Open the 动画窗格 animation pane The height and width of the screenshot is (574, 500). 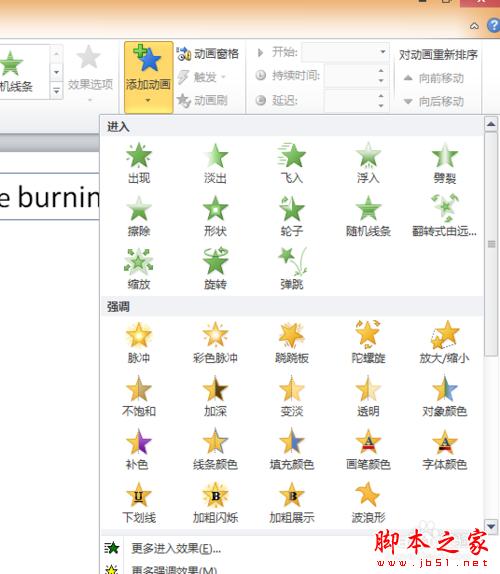pos(208,54)
